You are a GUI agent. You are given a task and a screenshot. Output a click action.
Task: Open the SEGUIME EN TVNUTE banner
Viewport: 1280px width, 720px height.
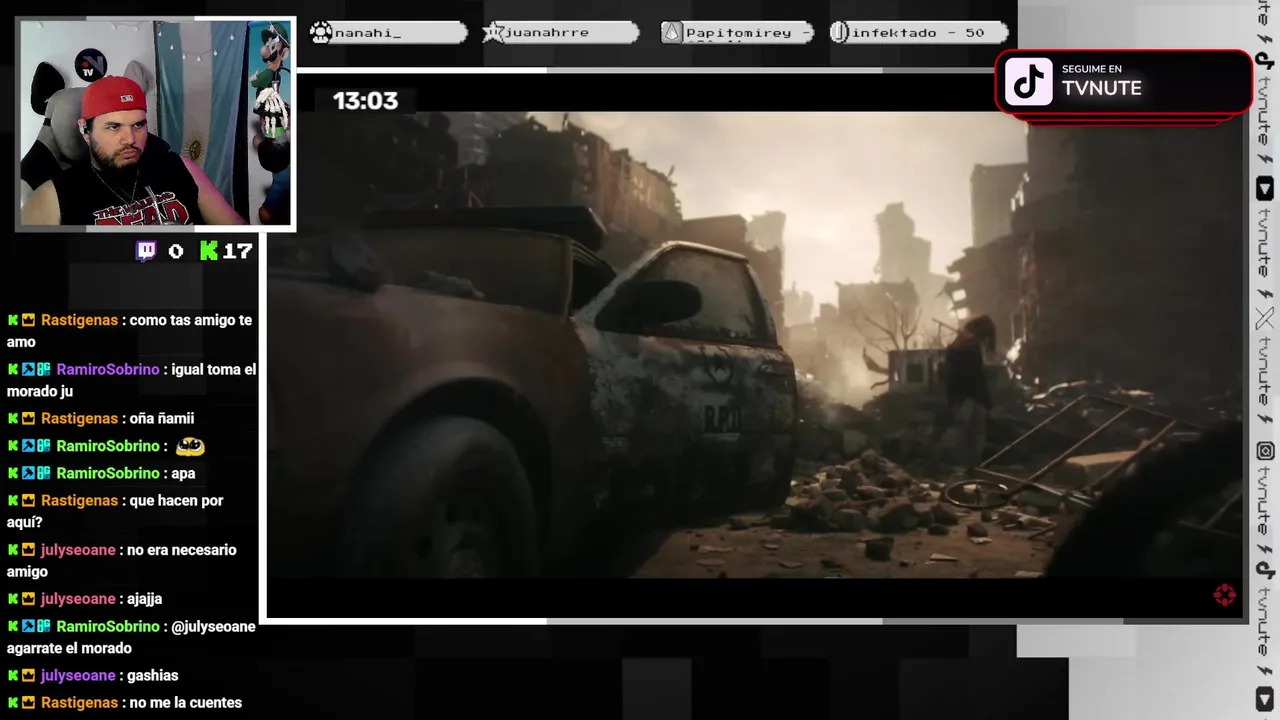tap(1124, 82)
